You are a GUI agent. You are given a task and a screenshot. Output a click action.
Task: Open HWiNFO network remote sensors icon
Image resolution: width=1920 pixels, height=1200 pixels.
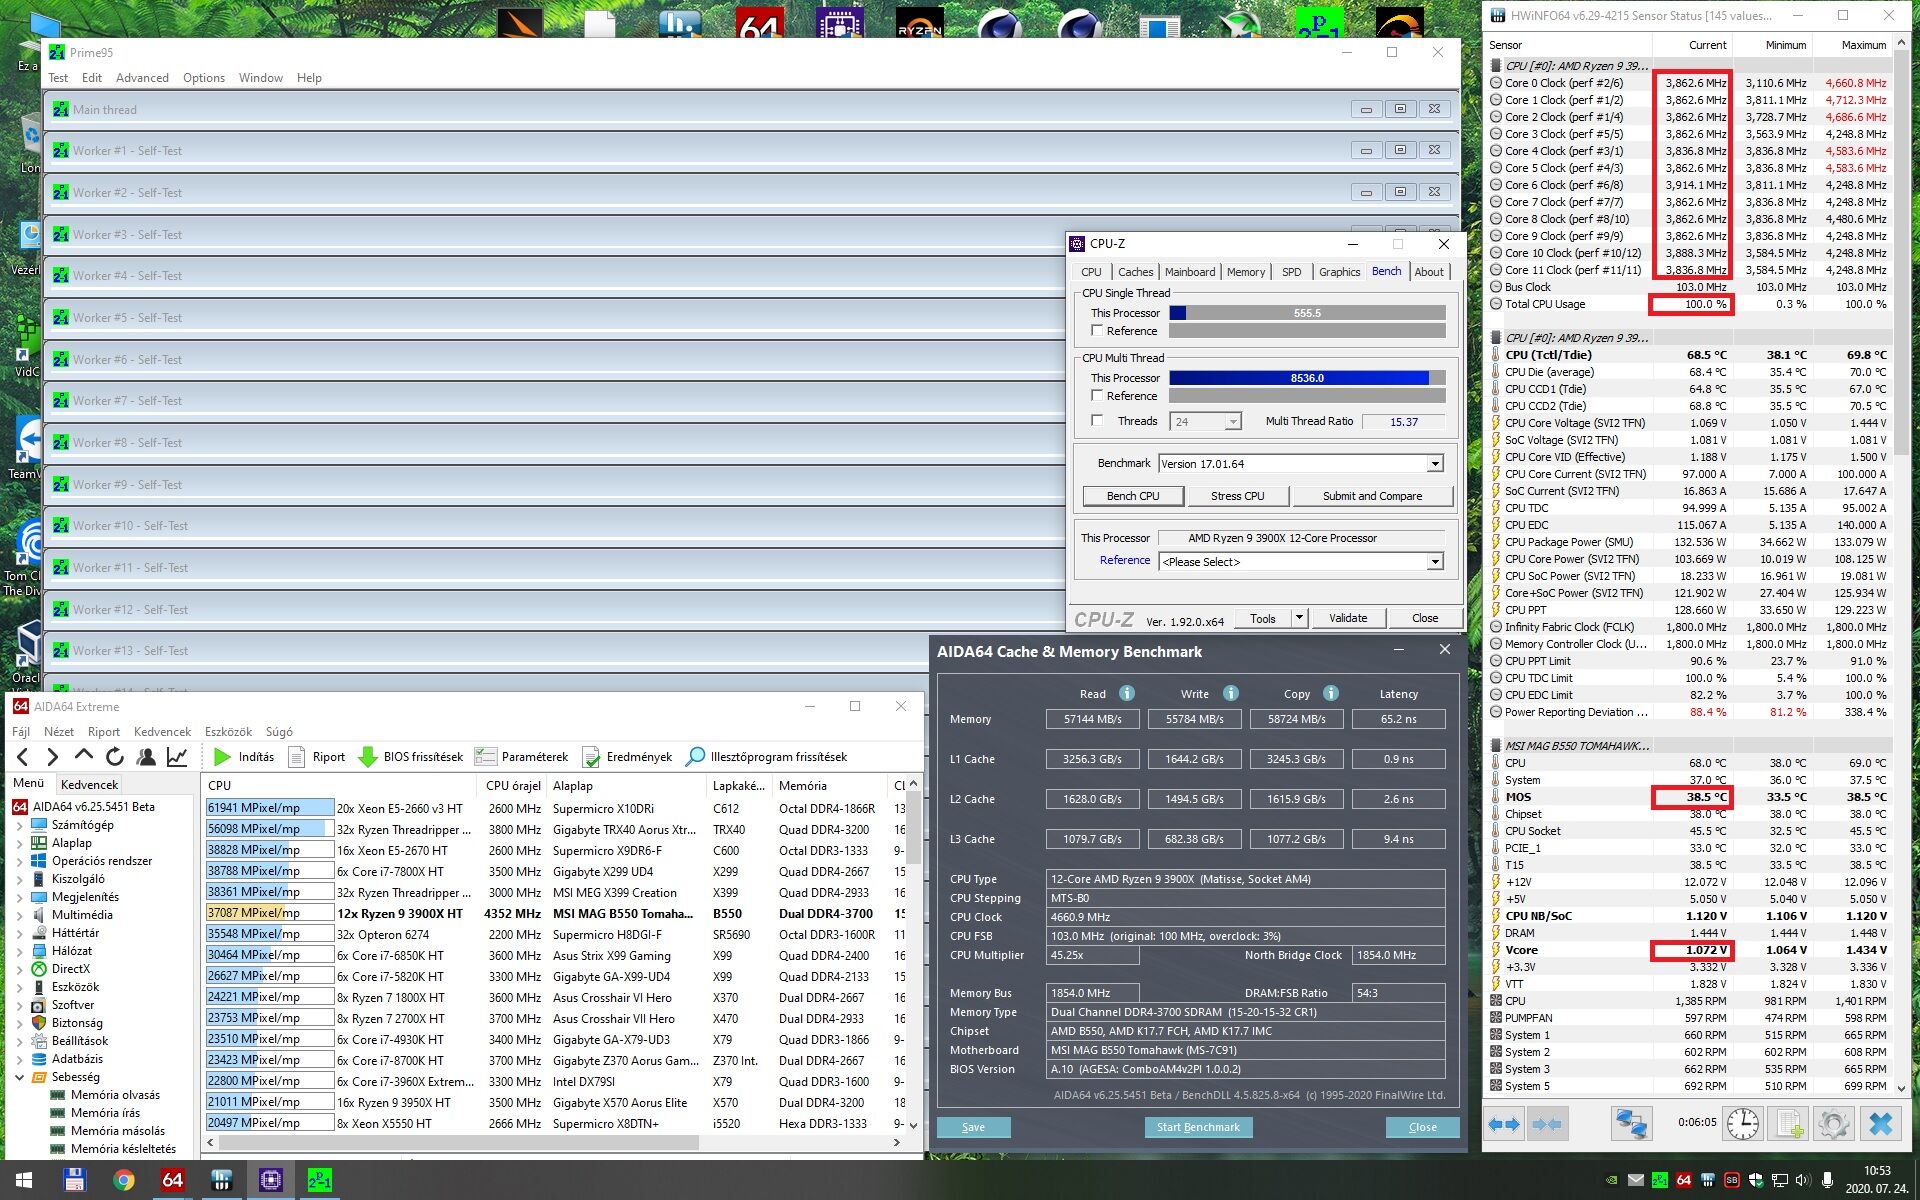(1631, 1124)
